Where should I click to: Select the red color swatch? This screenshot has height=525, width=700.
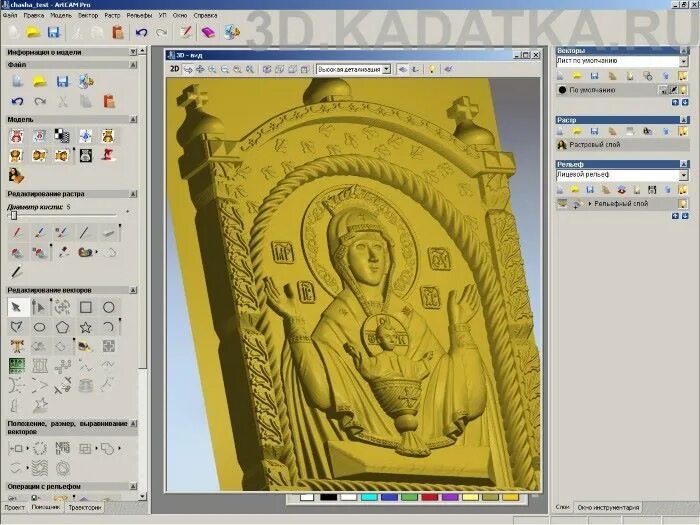[429, 497]
